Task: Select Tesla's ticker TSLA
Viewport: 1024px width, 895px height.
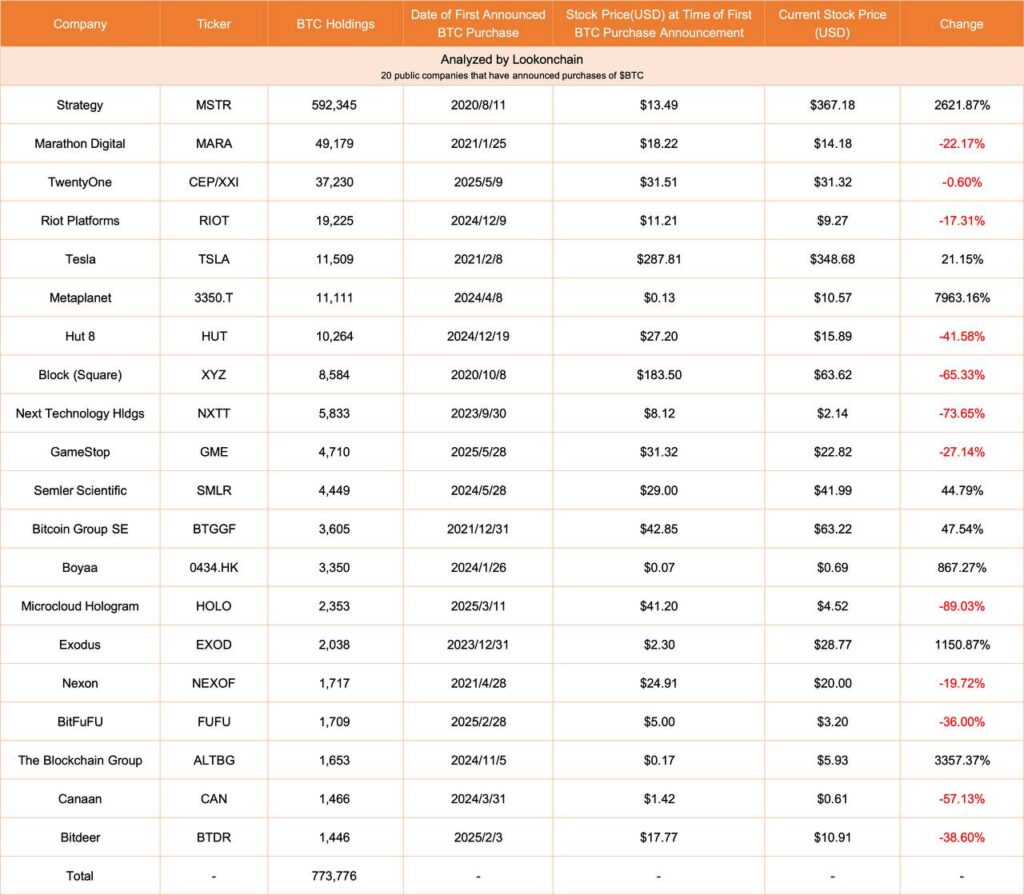Action: 214,259
